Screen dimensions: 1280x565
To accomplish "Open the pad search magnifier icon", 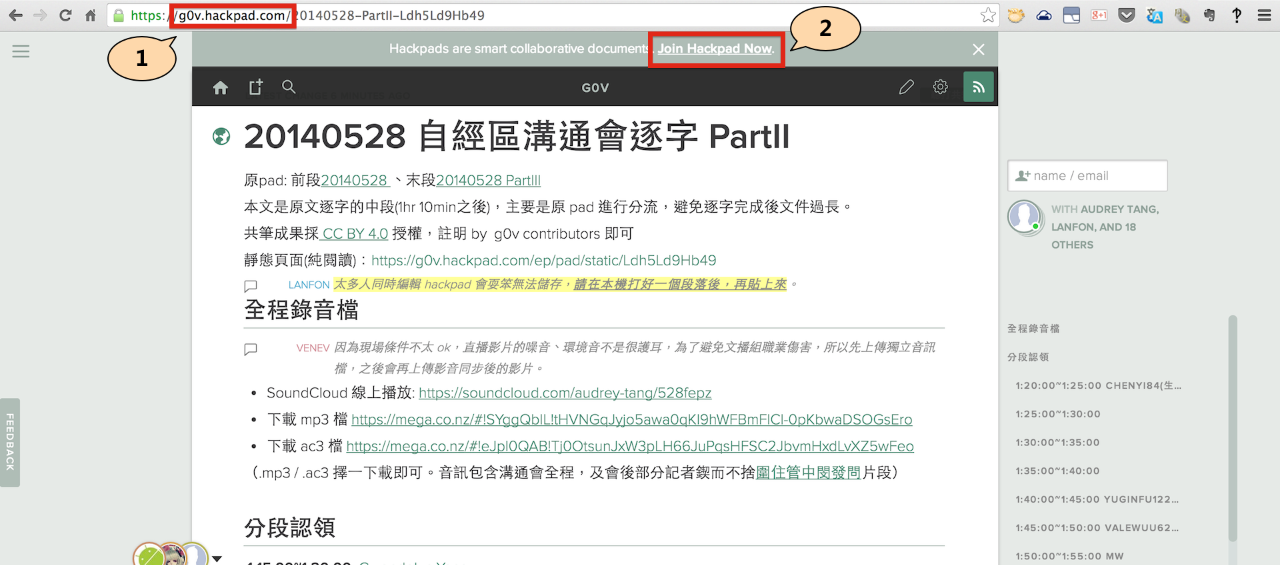I will 289,87.
